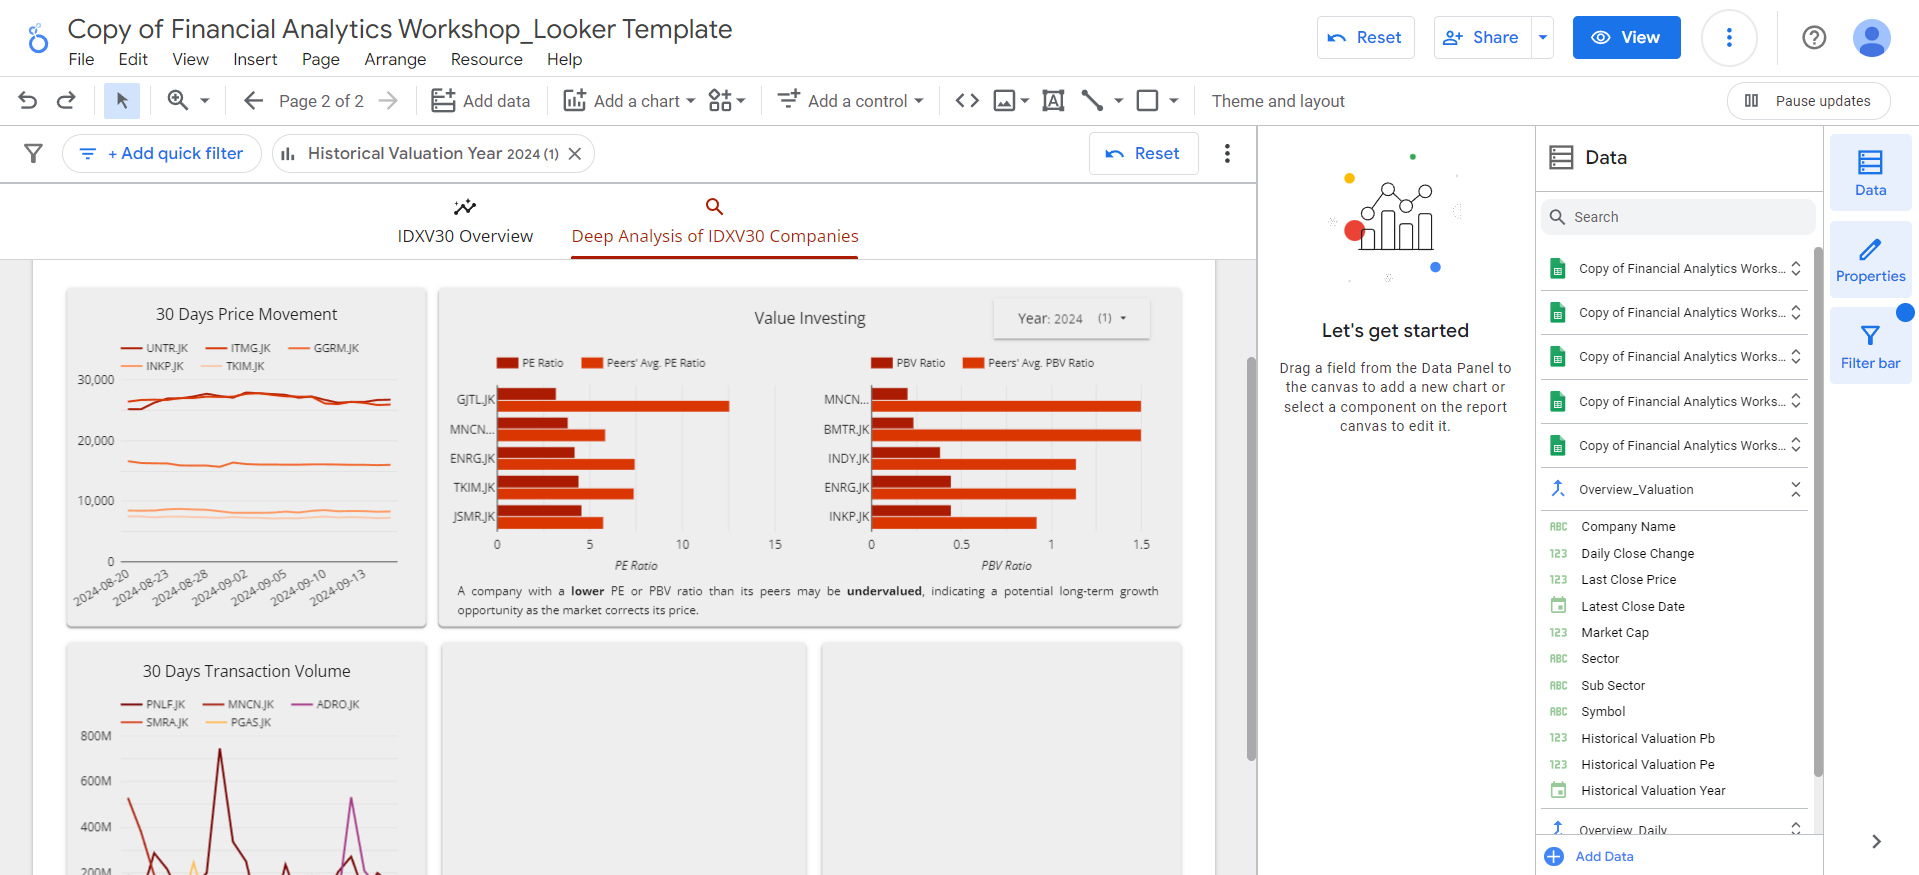
Task: Click the URL embed code icon
Action: 967,101
